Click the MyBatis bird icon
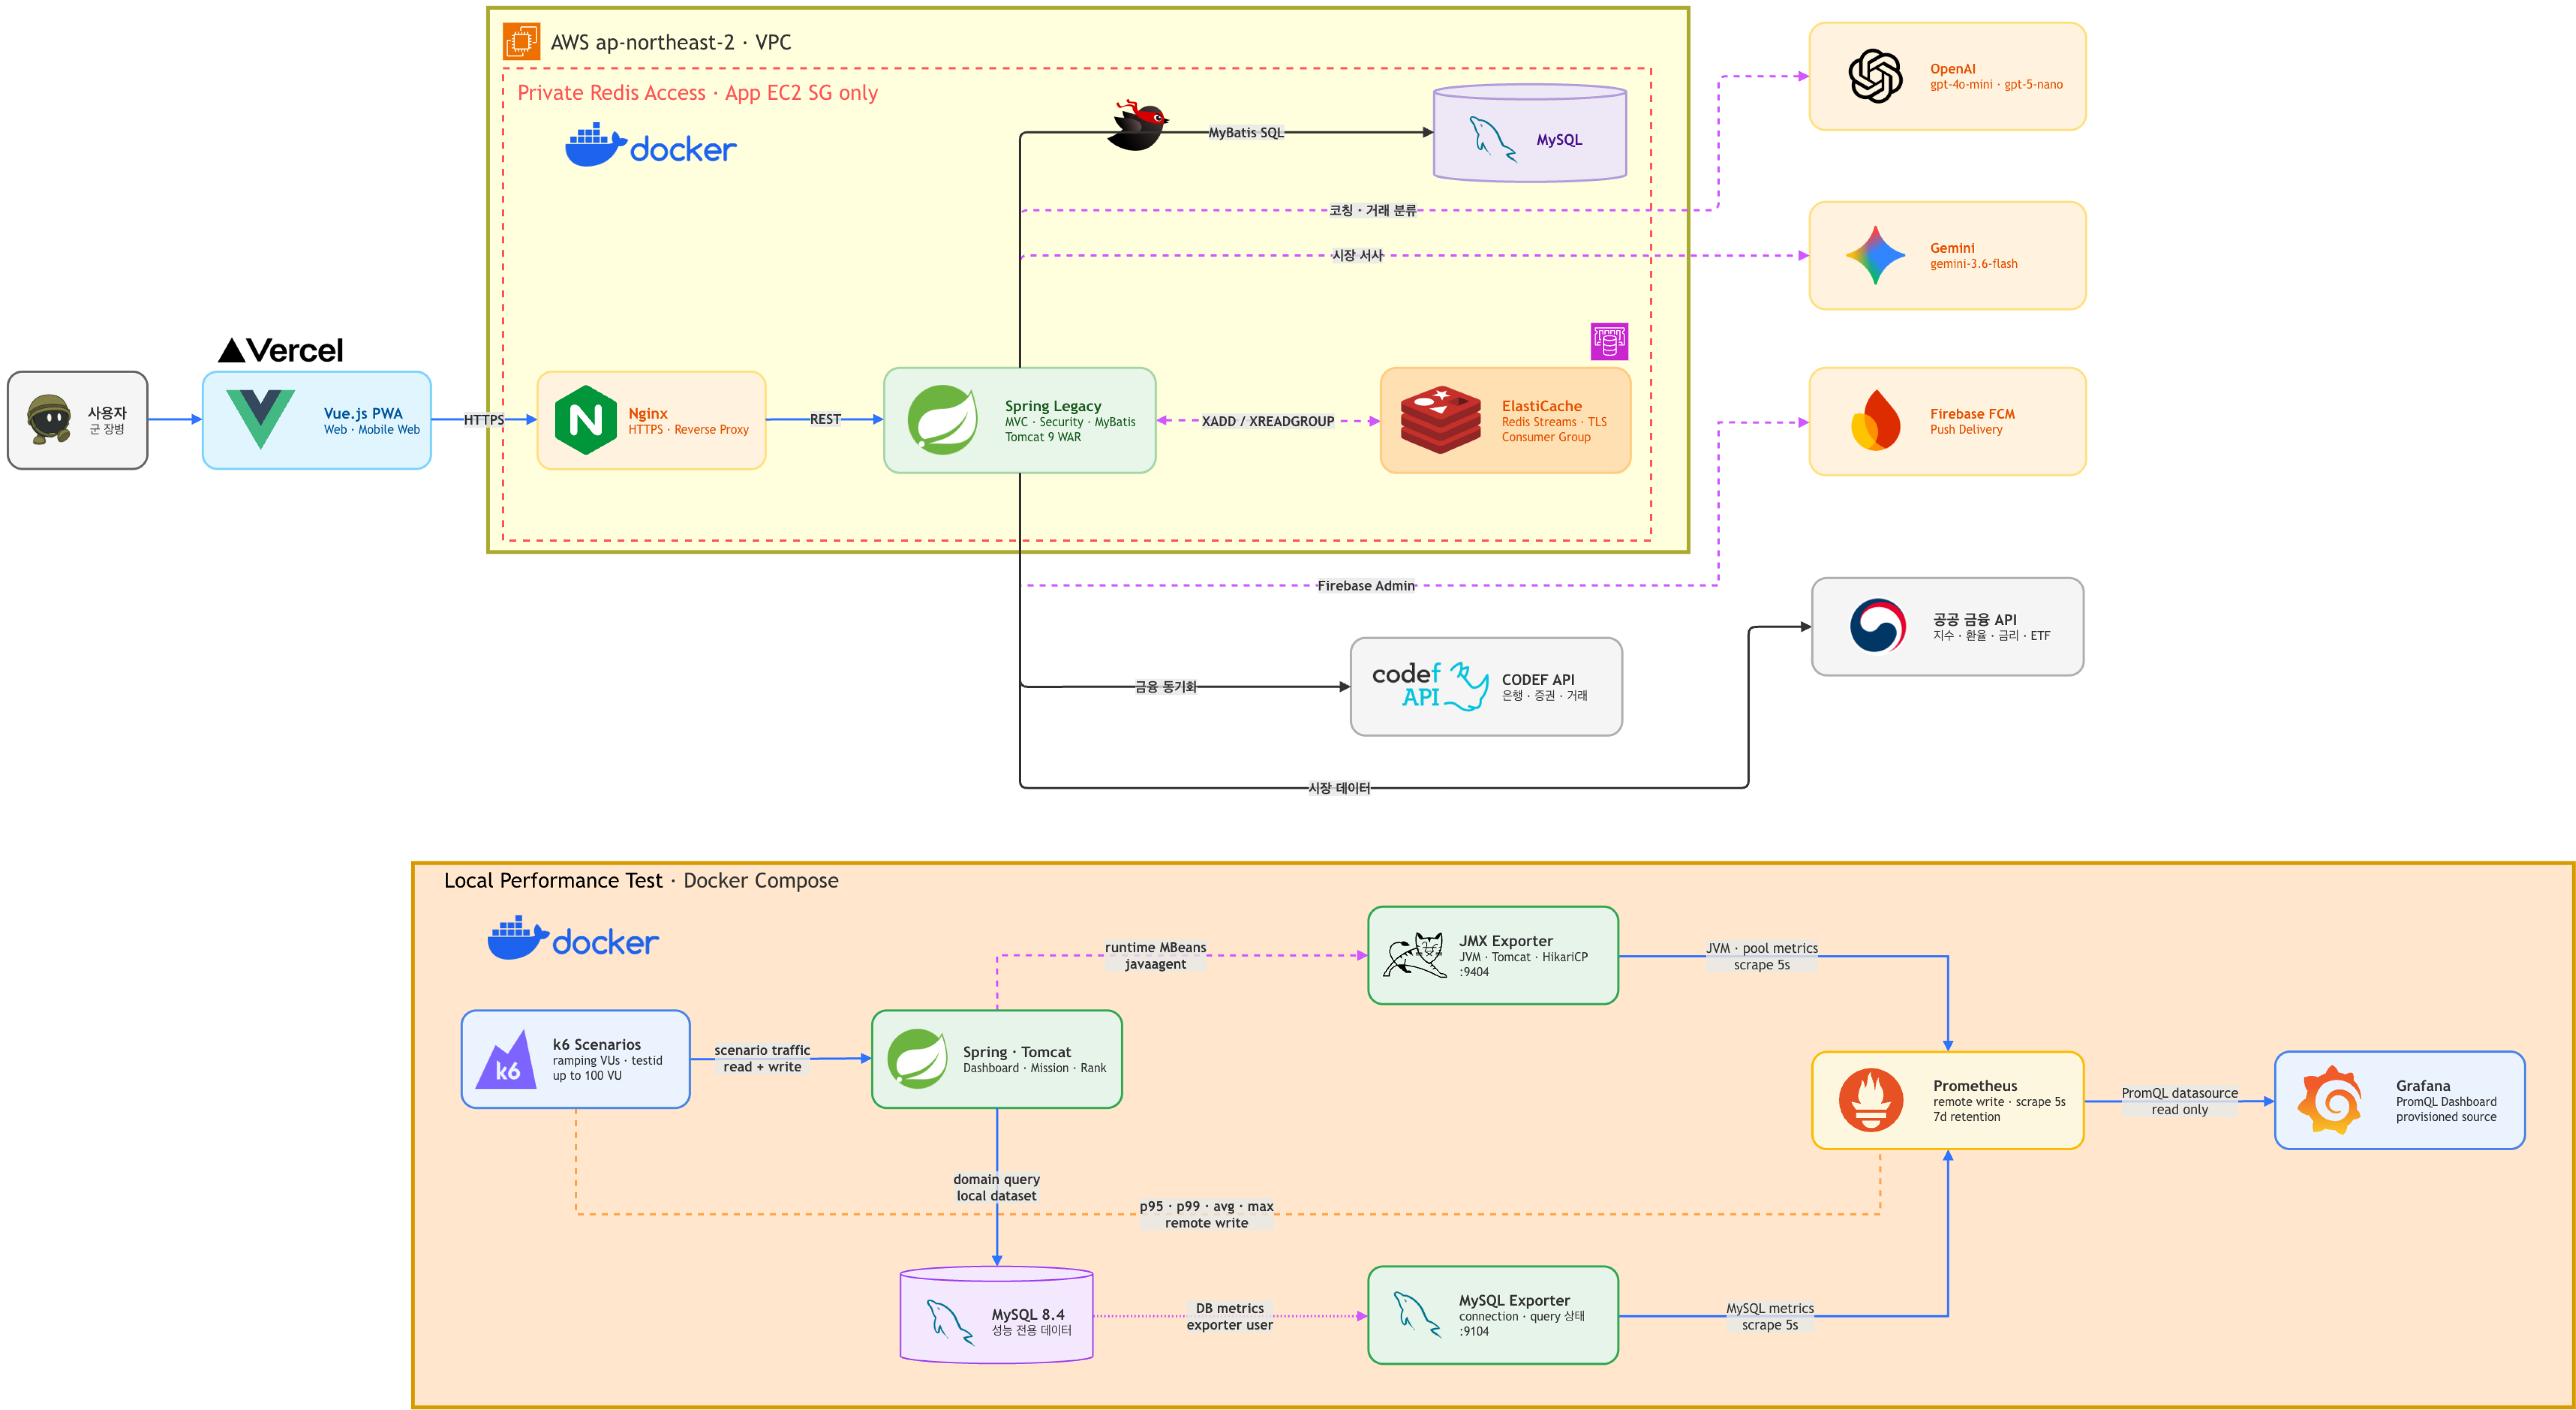 coord(1138,125)
